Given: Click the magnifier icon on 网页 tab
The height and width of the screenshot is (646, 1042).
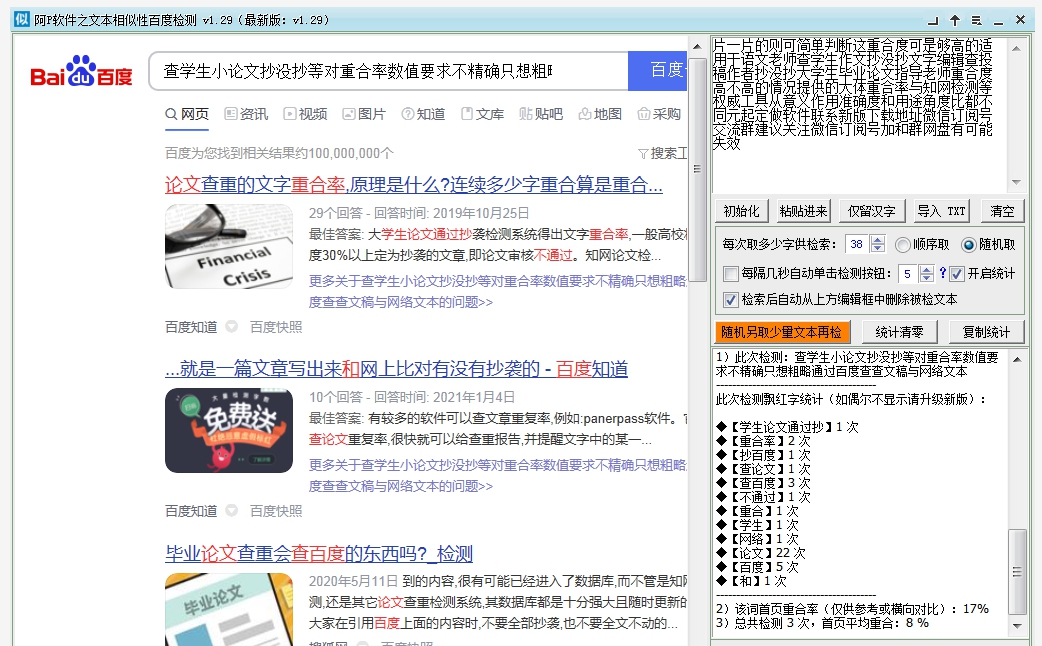Looking at the screenshot, I should tap(171, 114).
